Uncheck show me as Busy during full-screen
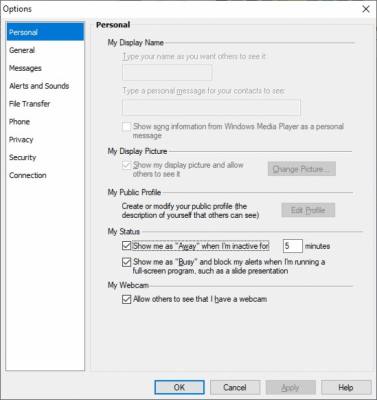 click(x=126, y=262)
